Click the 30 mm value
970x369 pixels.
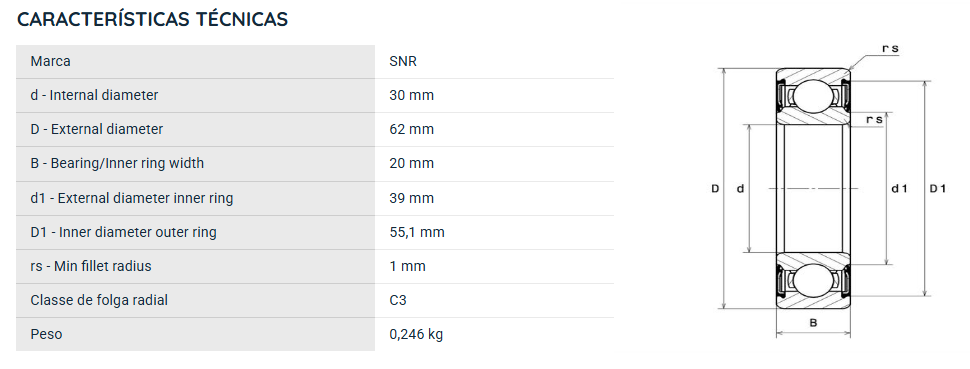(411, 95)
